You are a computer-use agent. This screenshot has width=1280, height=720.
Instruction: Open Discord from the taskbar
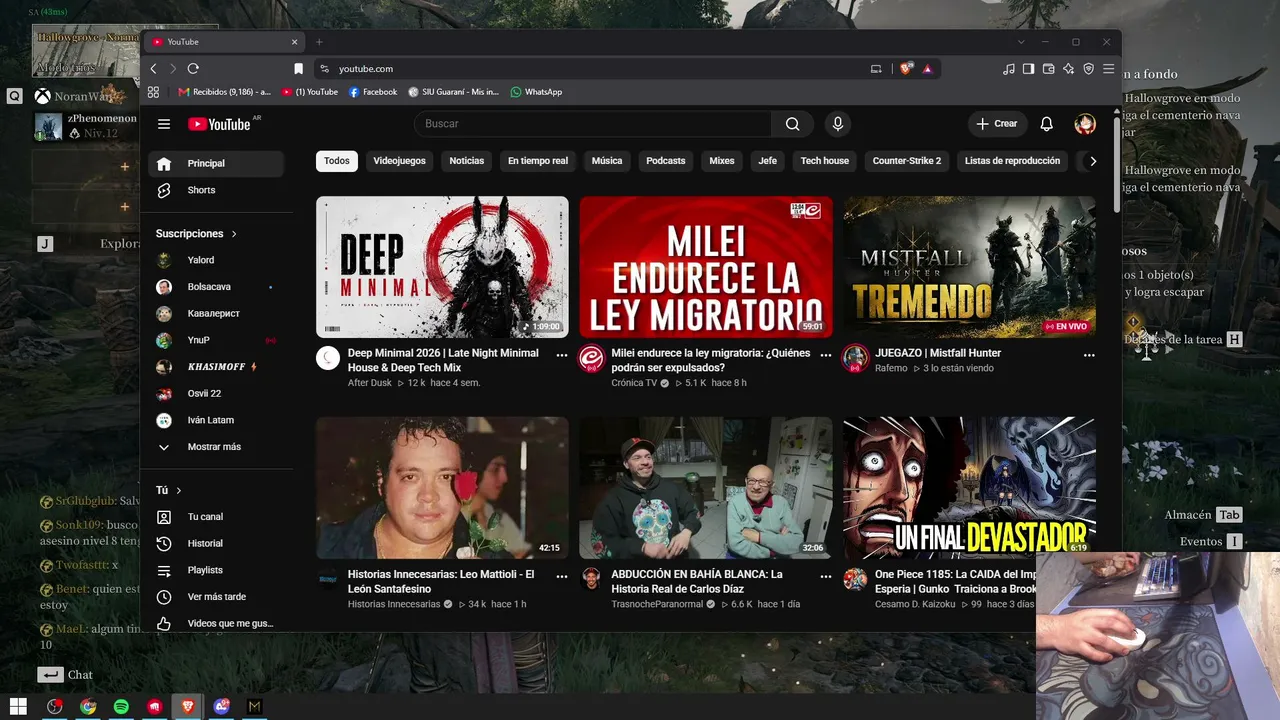(x=222, y=706)
